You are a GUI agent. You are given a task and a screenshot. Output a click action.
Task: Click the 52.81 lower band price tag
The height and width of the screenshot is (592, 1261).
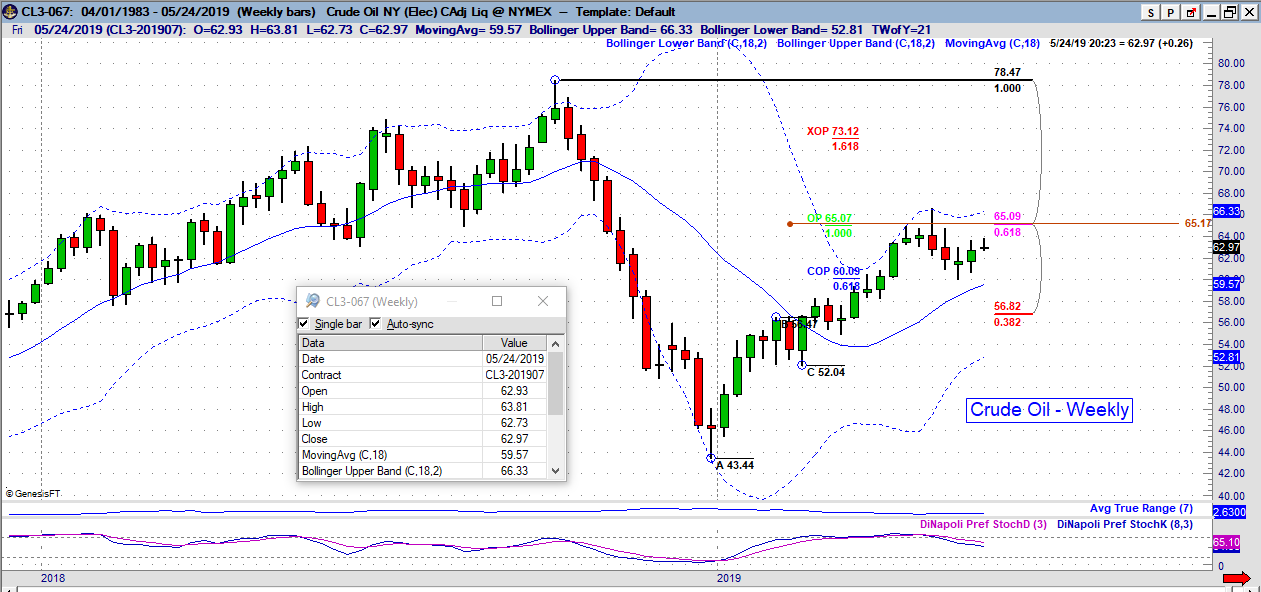[x=1226, y=357]
